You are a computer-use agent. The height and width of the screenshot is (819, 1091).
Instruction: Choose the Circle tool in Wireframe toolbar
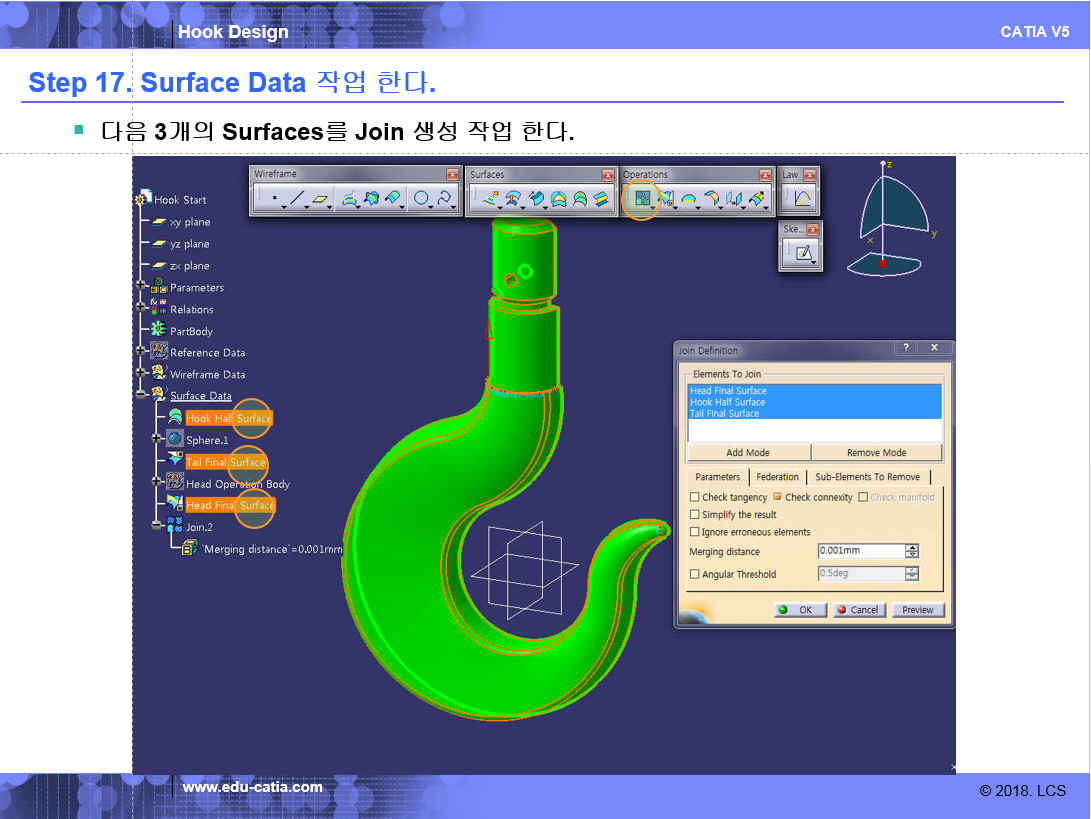pos(421,199)
